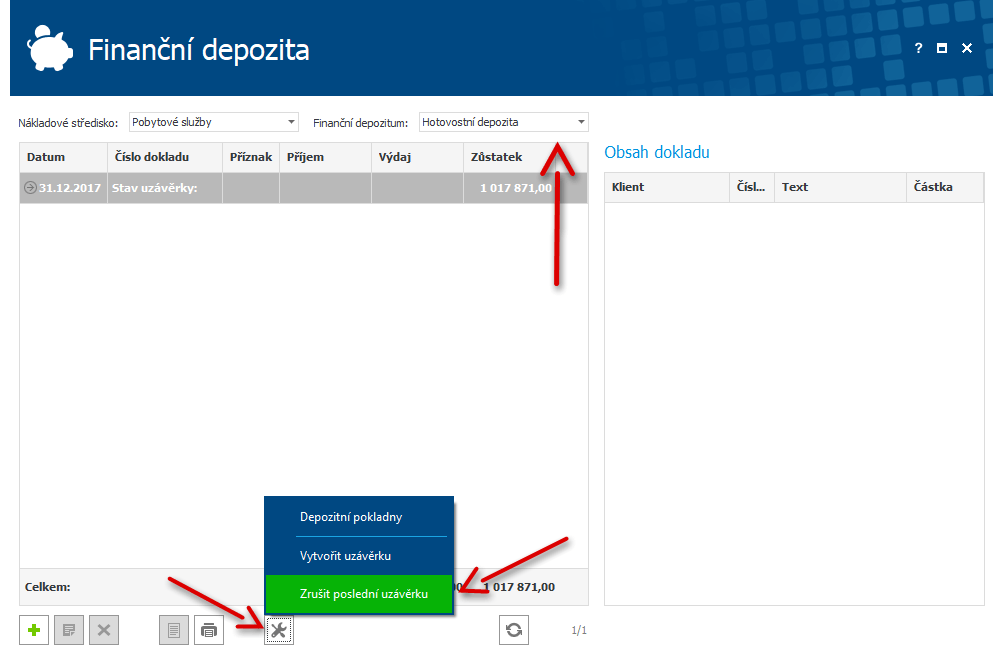Sort by Číslo dokladu column header
1003x663 pixels.
point(165,157)
